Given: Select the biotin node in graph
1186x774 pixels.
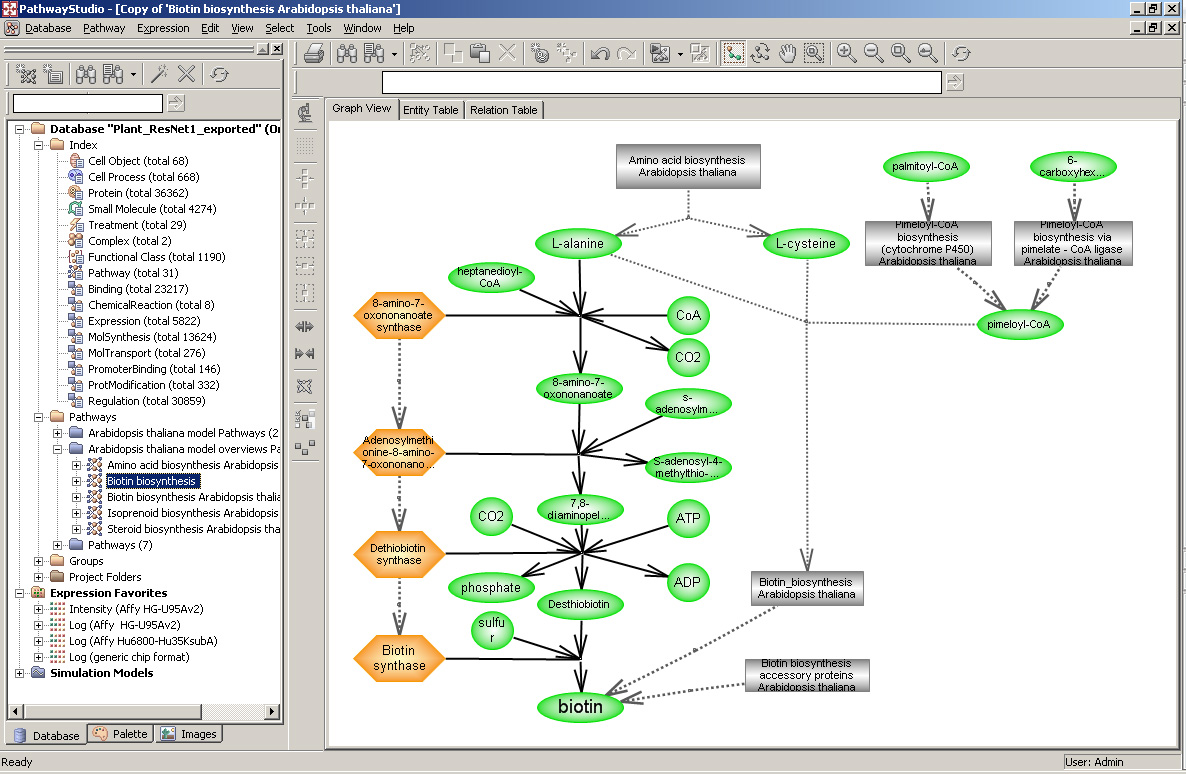Looking at the screenshot, I should (x=581, y=707).
